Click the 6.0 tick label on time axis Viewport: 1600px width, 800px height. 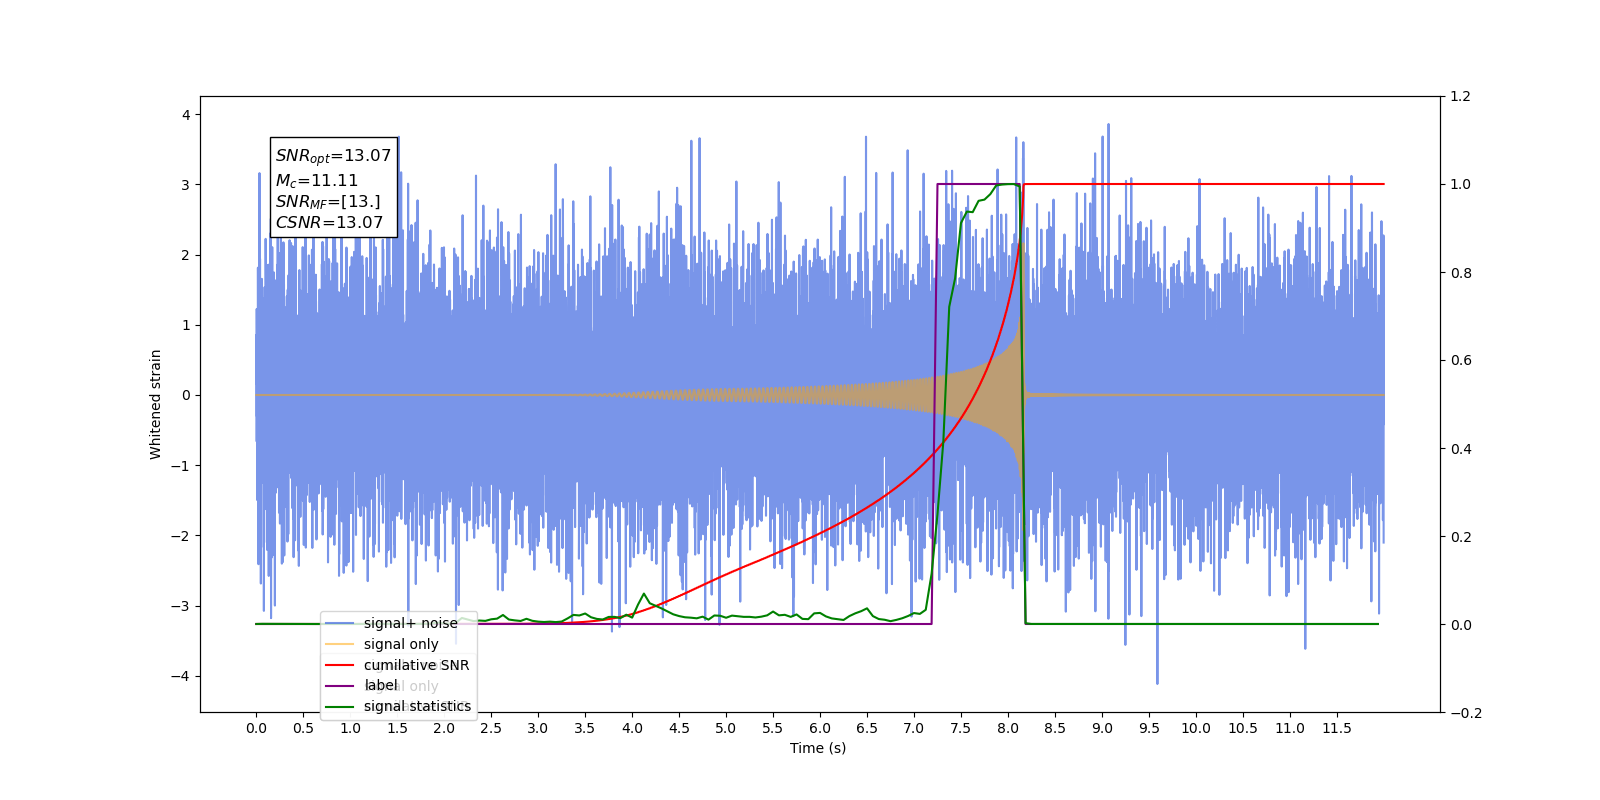click(x=820, y=728)
